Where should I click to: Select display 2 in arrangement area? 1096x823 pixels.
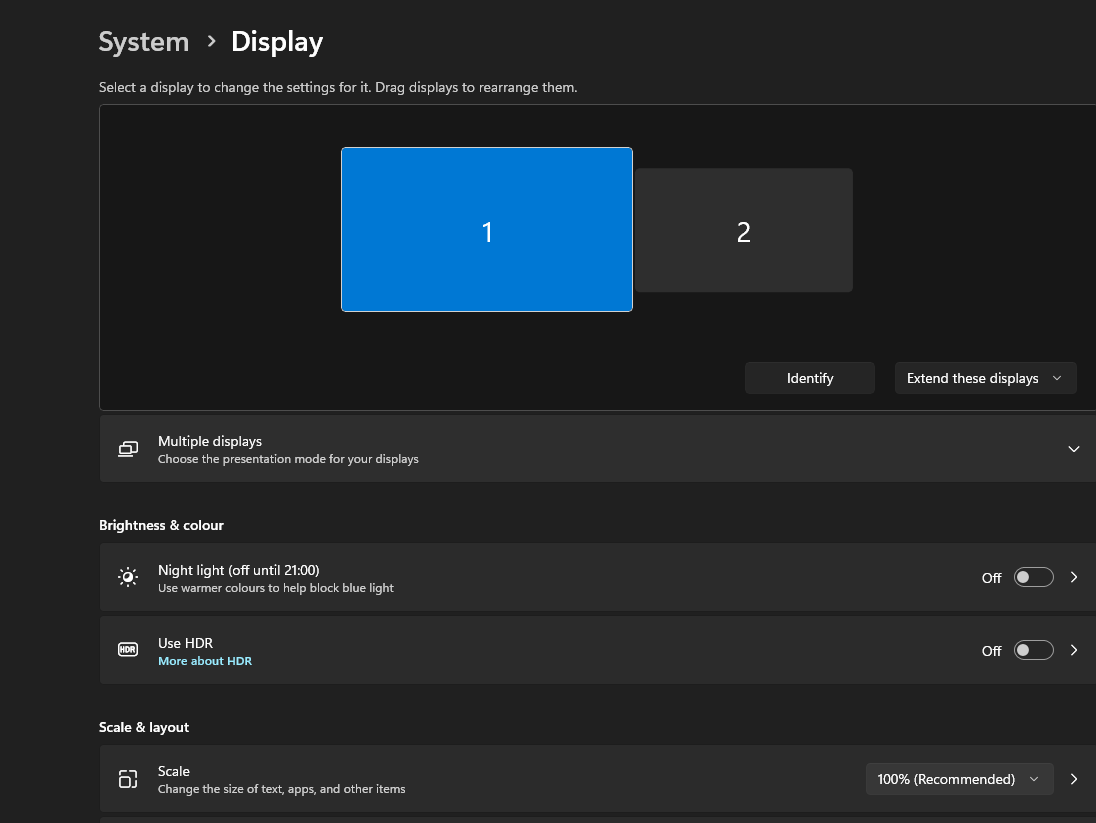coord(744,230)
